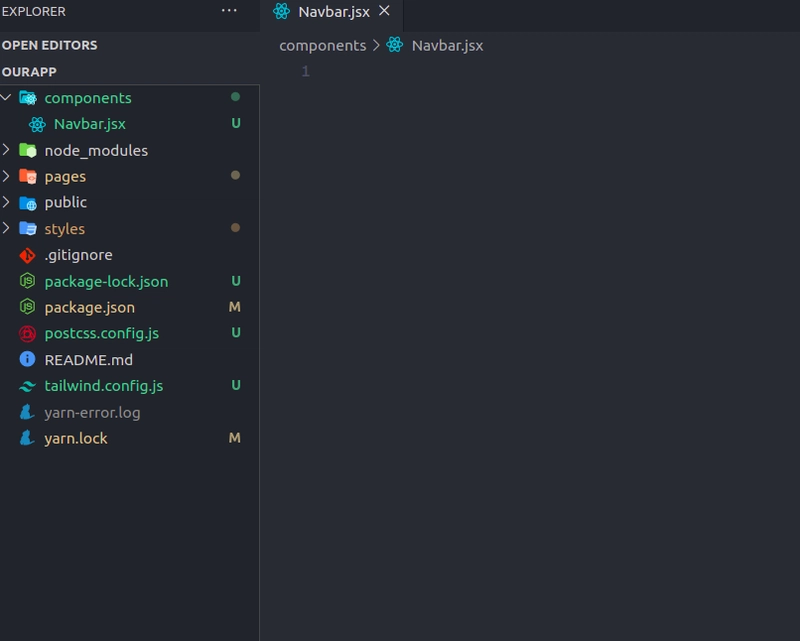Screen dimensions: 800x641
Task: Close the Navbar.jsx tab
Action: pyautogui.click(x=384, y=11)
